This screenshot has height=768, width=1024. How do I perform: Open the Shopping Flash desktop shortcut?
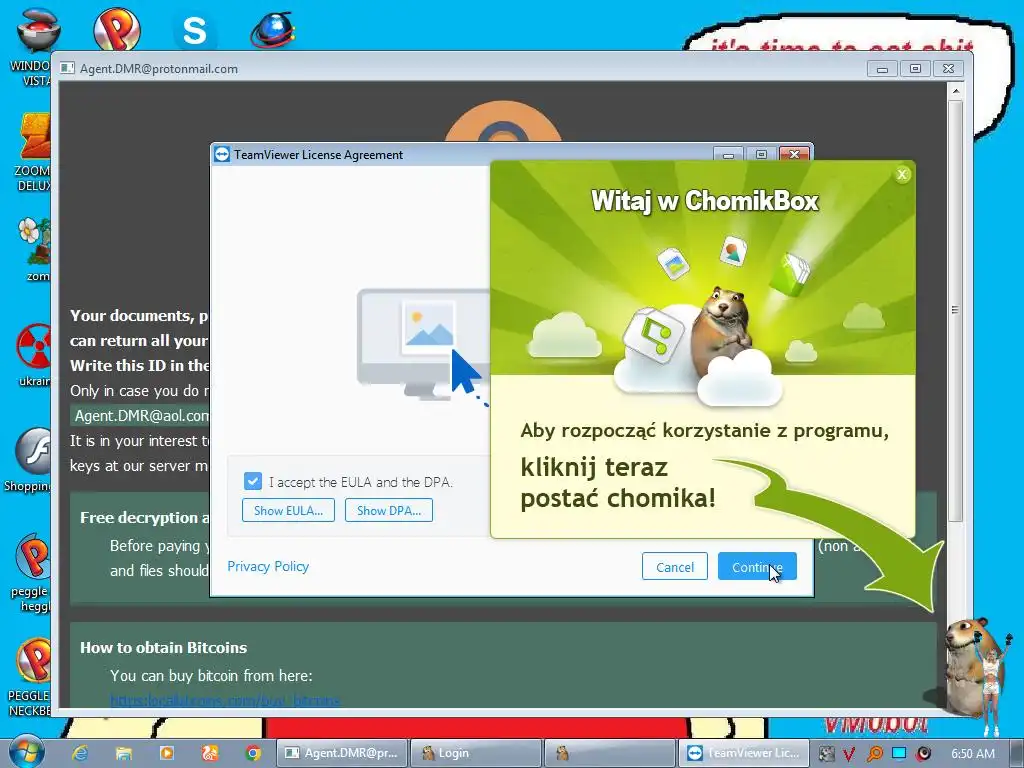pos(29,459)
